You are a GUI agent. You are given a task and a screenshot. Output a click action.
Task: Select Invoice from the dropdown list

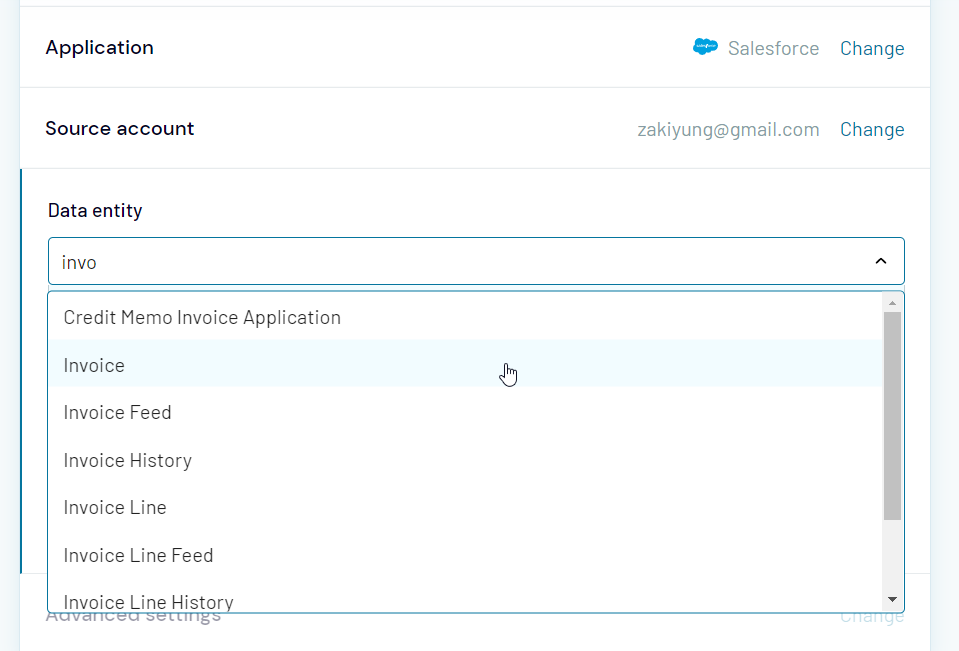point(94,365)
